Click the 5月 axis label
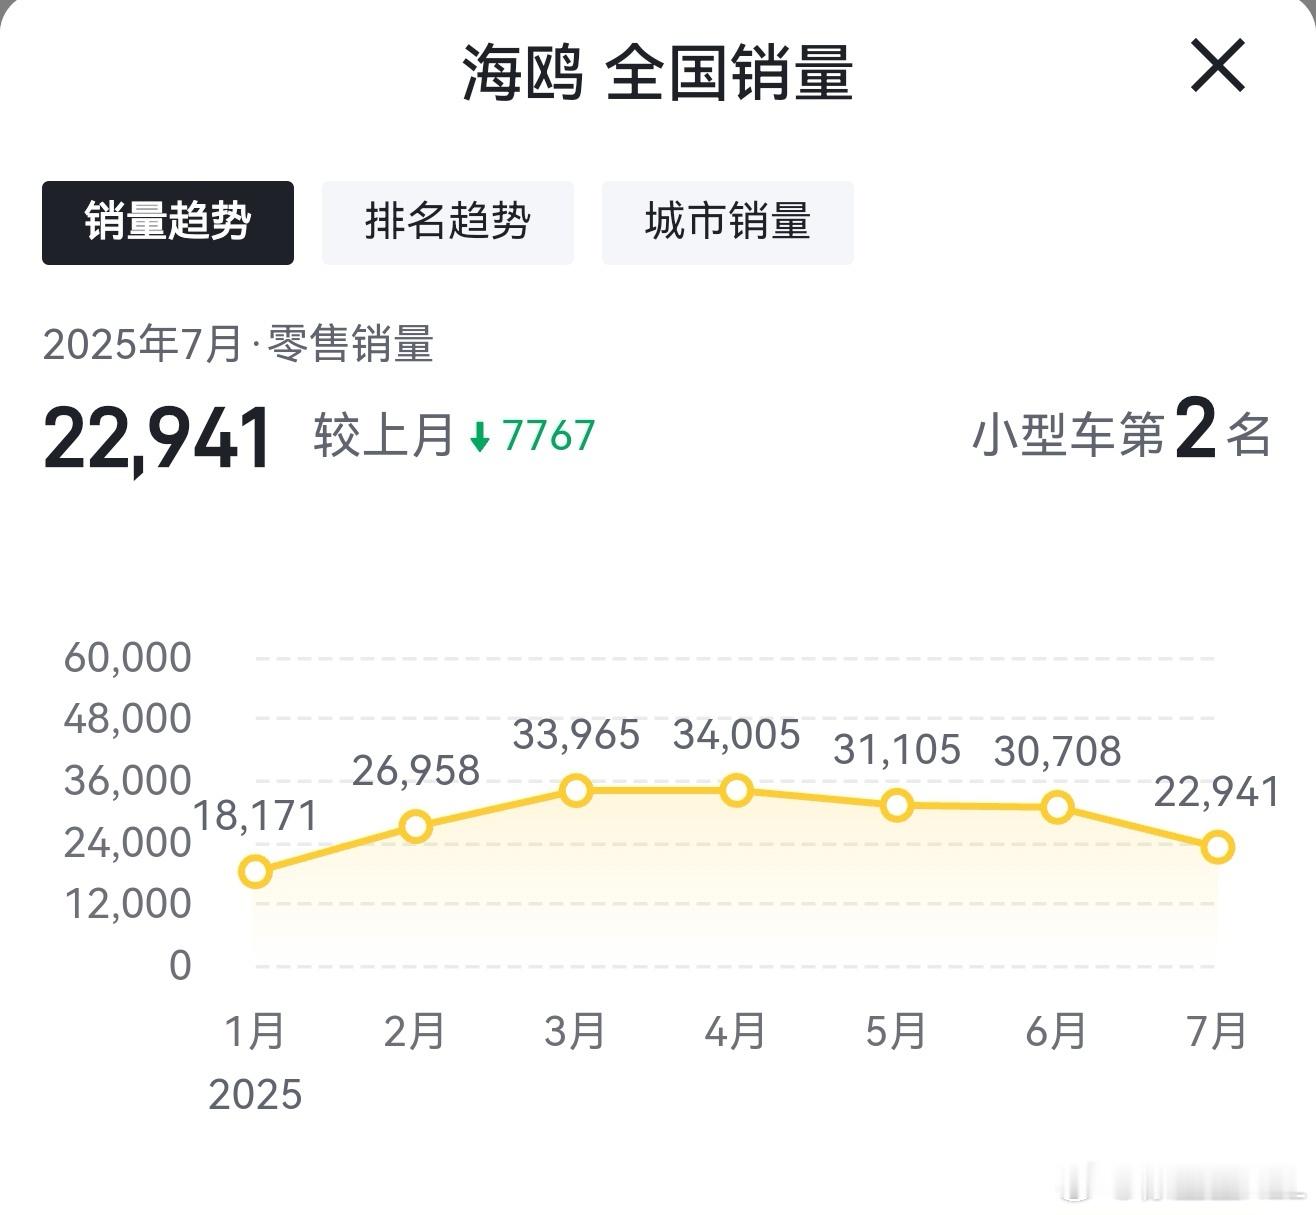1316x1215 pixels. (896, 1031)
